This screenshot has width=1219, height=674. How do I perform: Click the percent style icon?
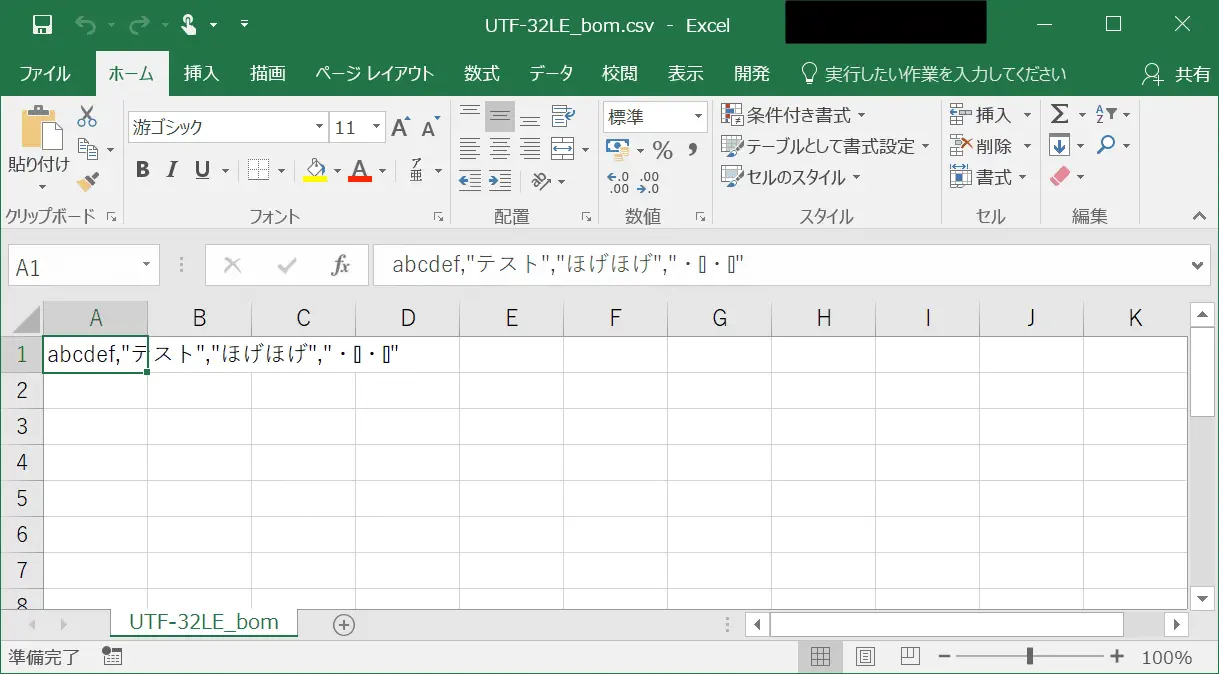click(662, 150)
